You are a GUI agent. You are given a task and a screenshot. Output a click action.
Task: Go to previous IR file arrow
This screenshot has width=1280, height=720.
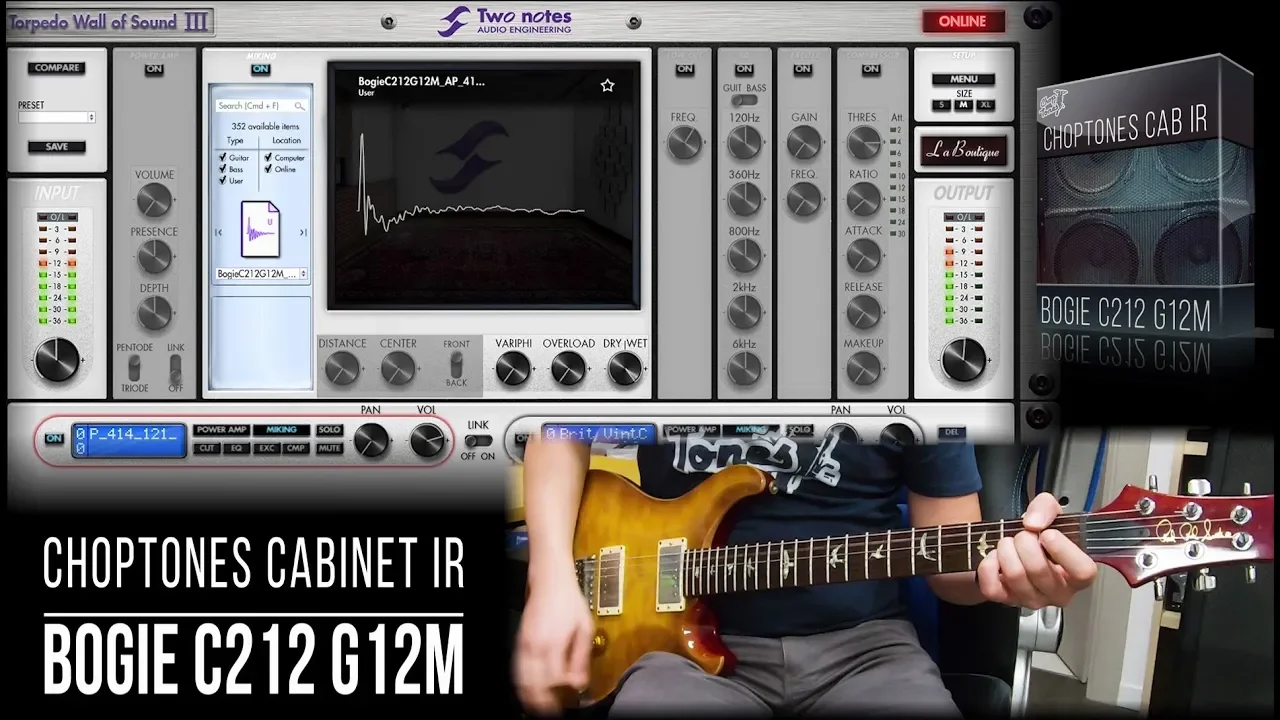[219, 232]
